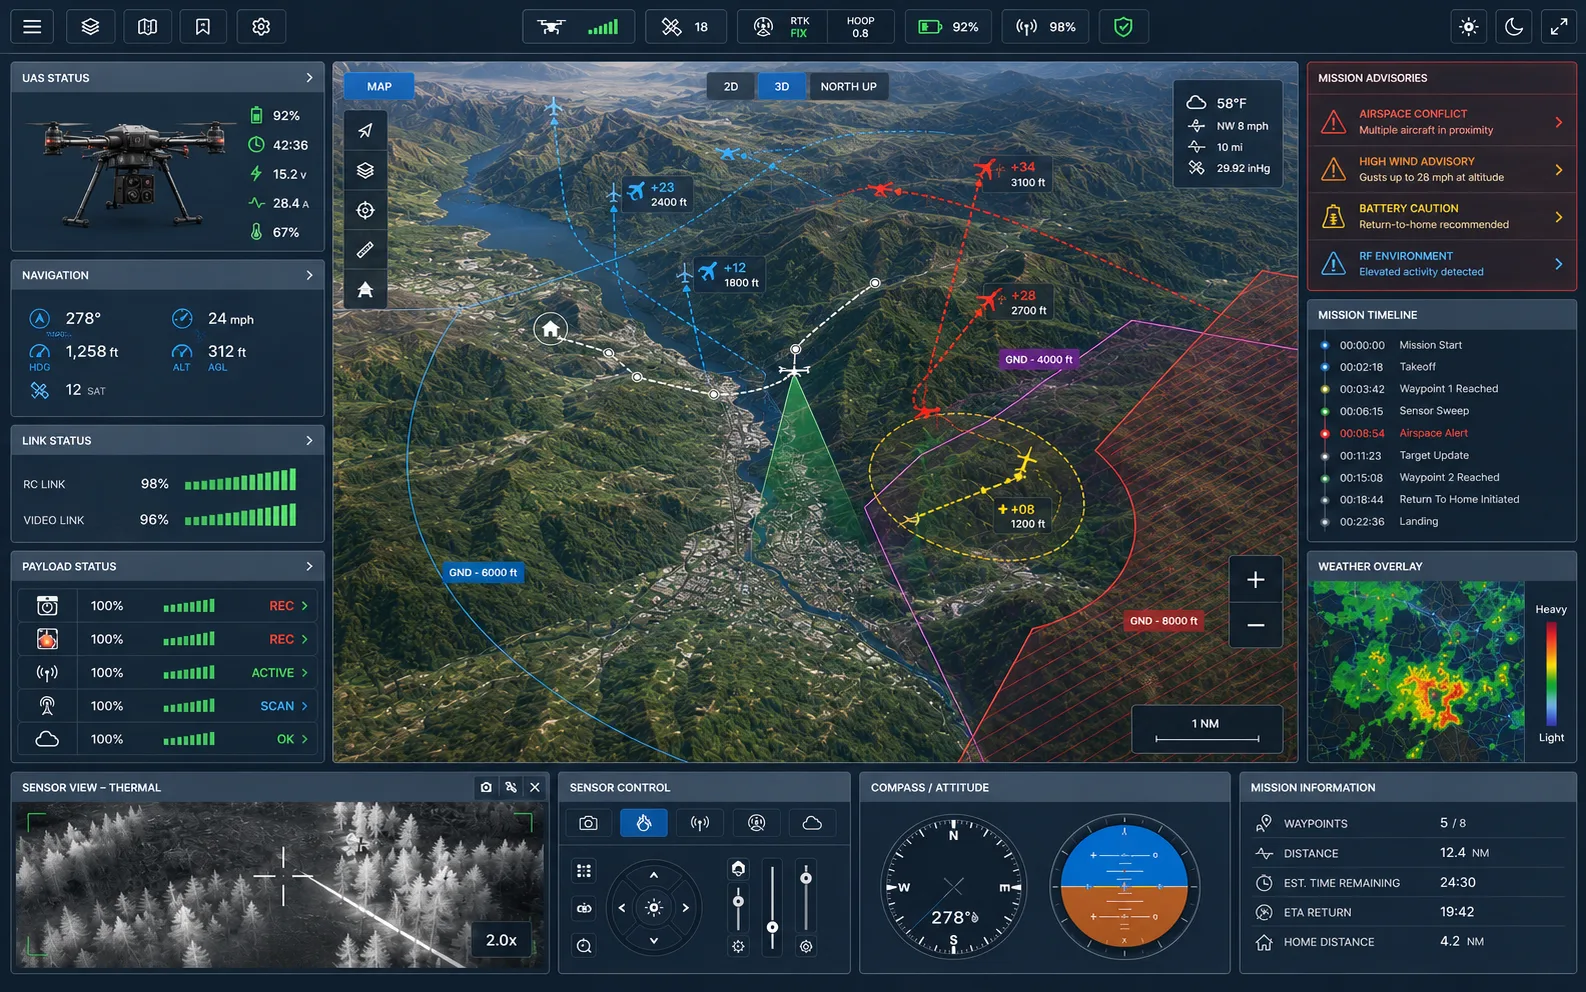
Task: Zoom out the map with minus button
Action: [x=1256, y=625]
